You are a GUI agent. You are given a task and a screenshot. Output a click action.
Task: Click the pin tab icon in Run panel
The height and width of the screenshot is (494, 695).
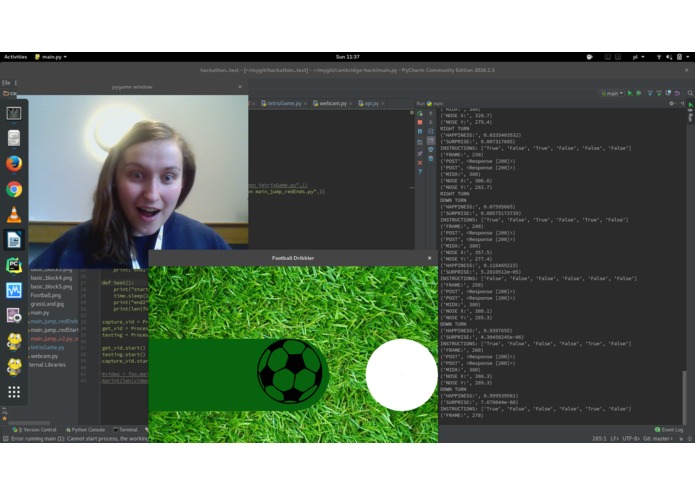(420, 153)
